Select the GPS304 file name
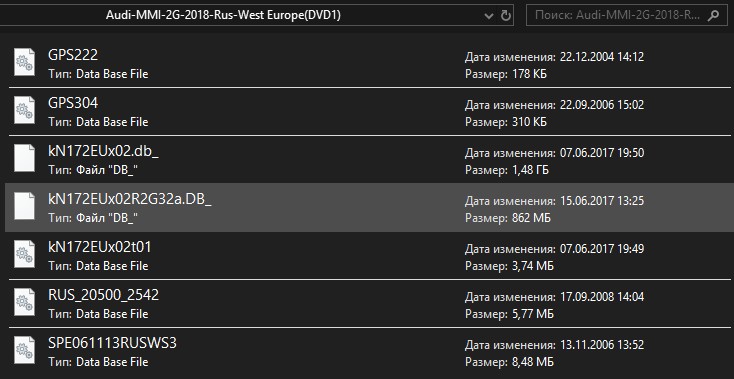The height and width of the screenshot is (379, 734). coord(73,103)
